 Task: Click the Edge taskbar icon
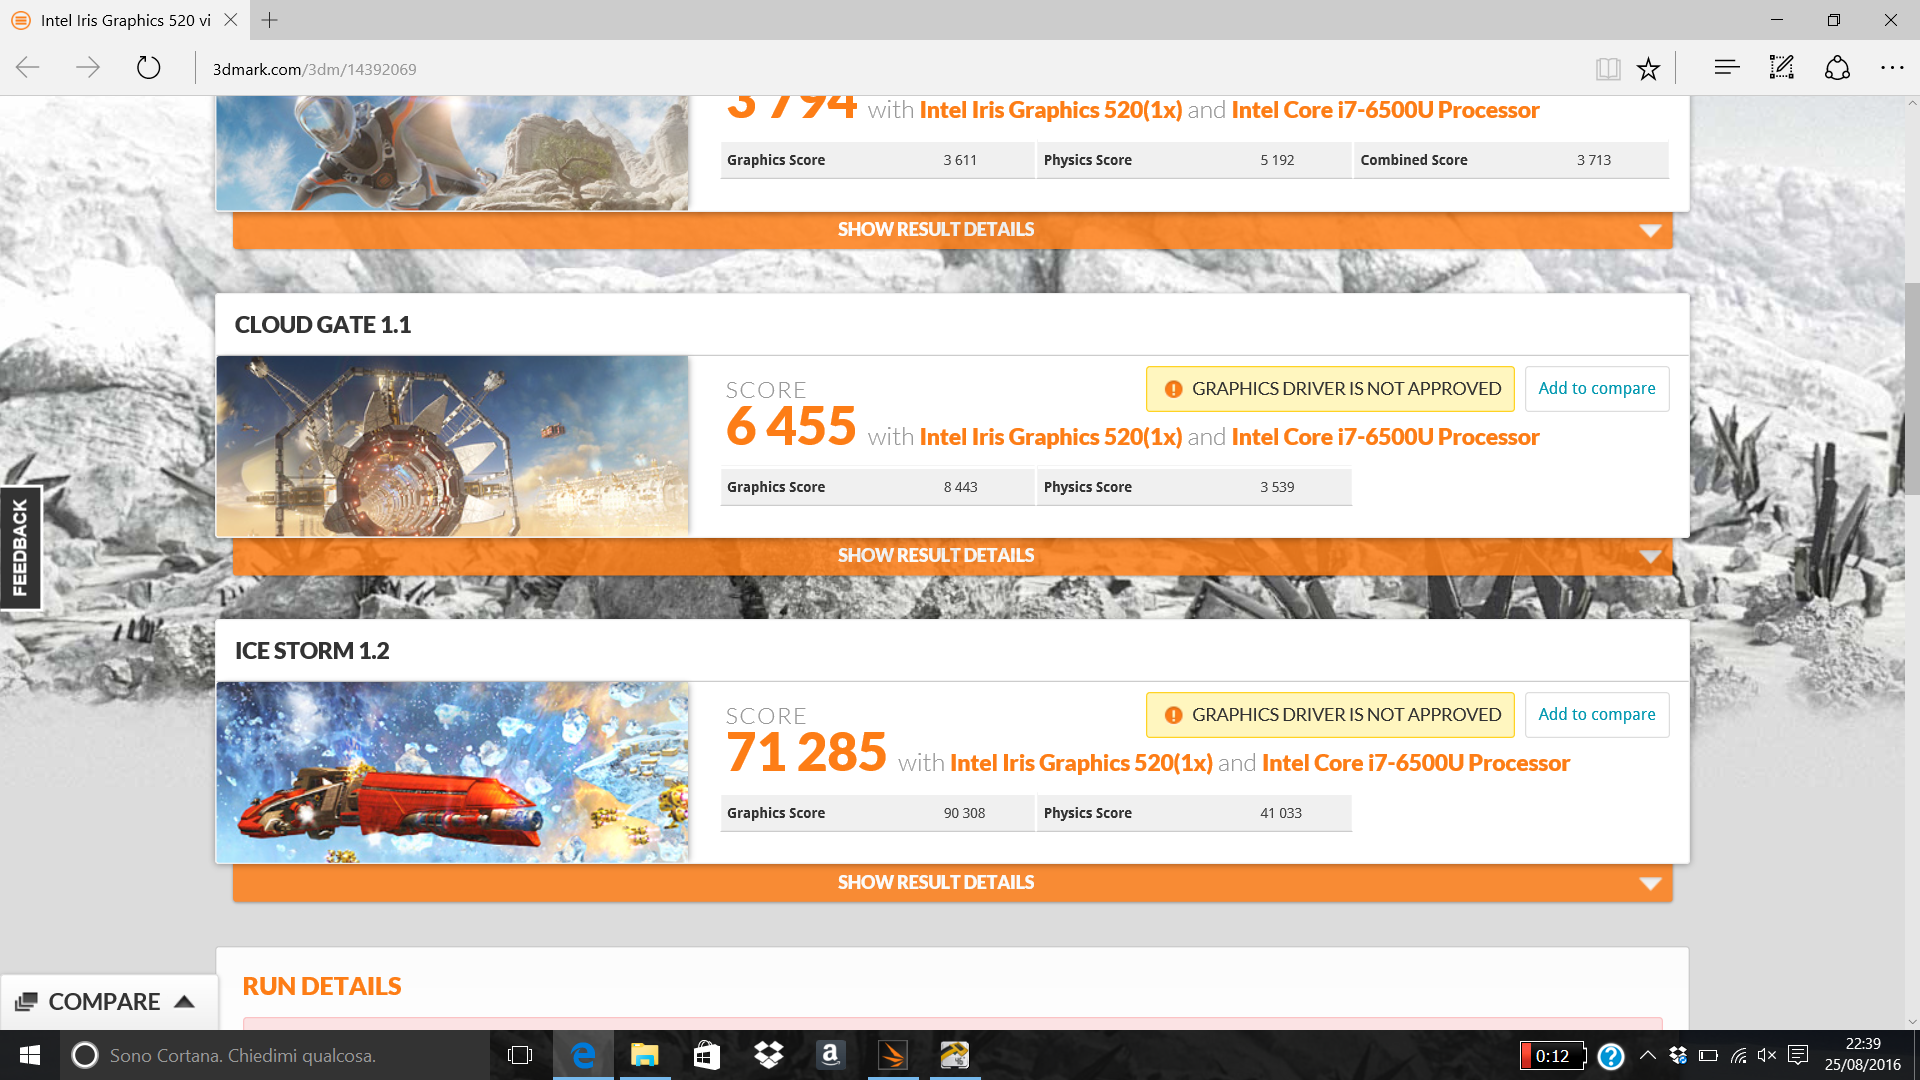pos(583,1055)
